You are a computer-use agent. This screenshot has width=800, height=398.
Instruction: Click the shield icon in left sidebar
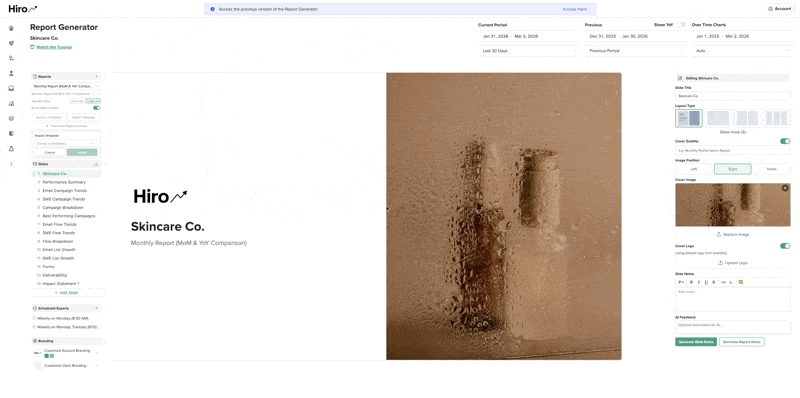coord(11,134)
